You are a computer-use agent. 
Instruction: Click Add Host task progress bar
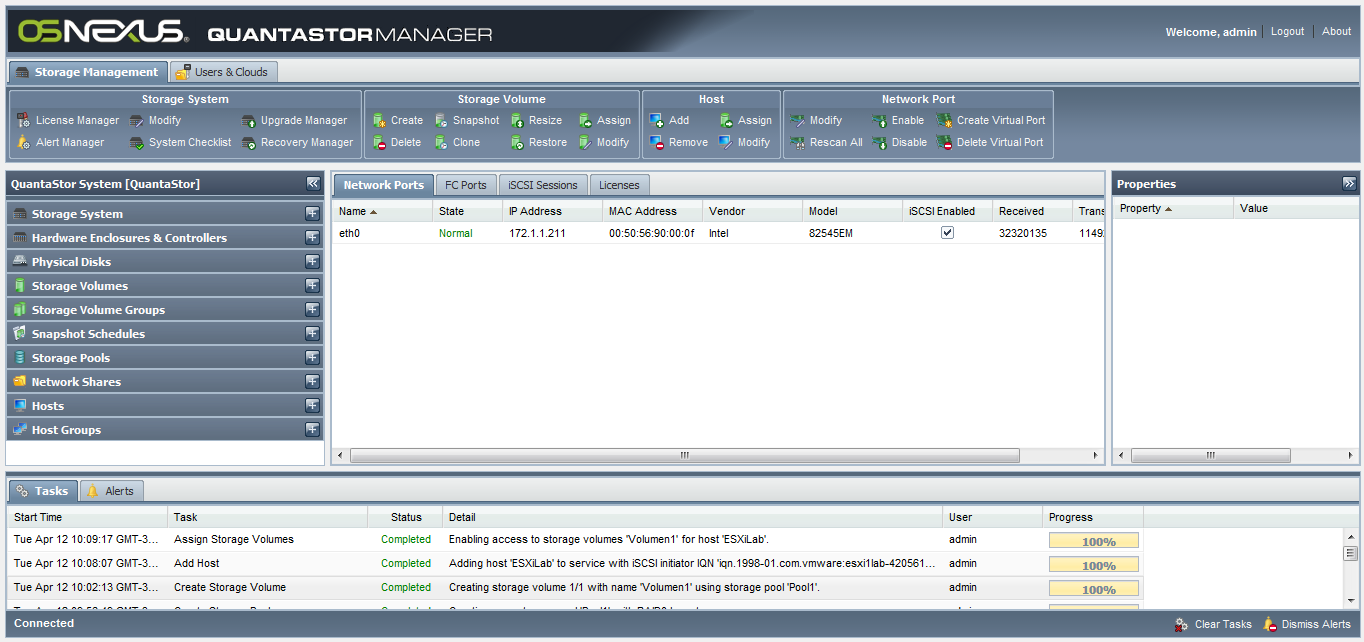[x=1094, y=565]
